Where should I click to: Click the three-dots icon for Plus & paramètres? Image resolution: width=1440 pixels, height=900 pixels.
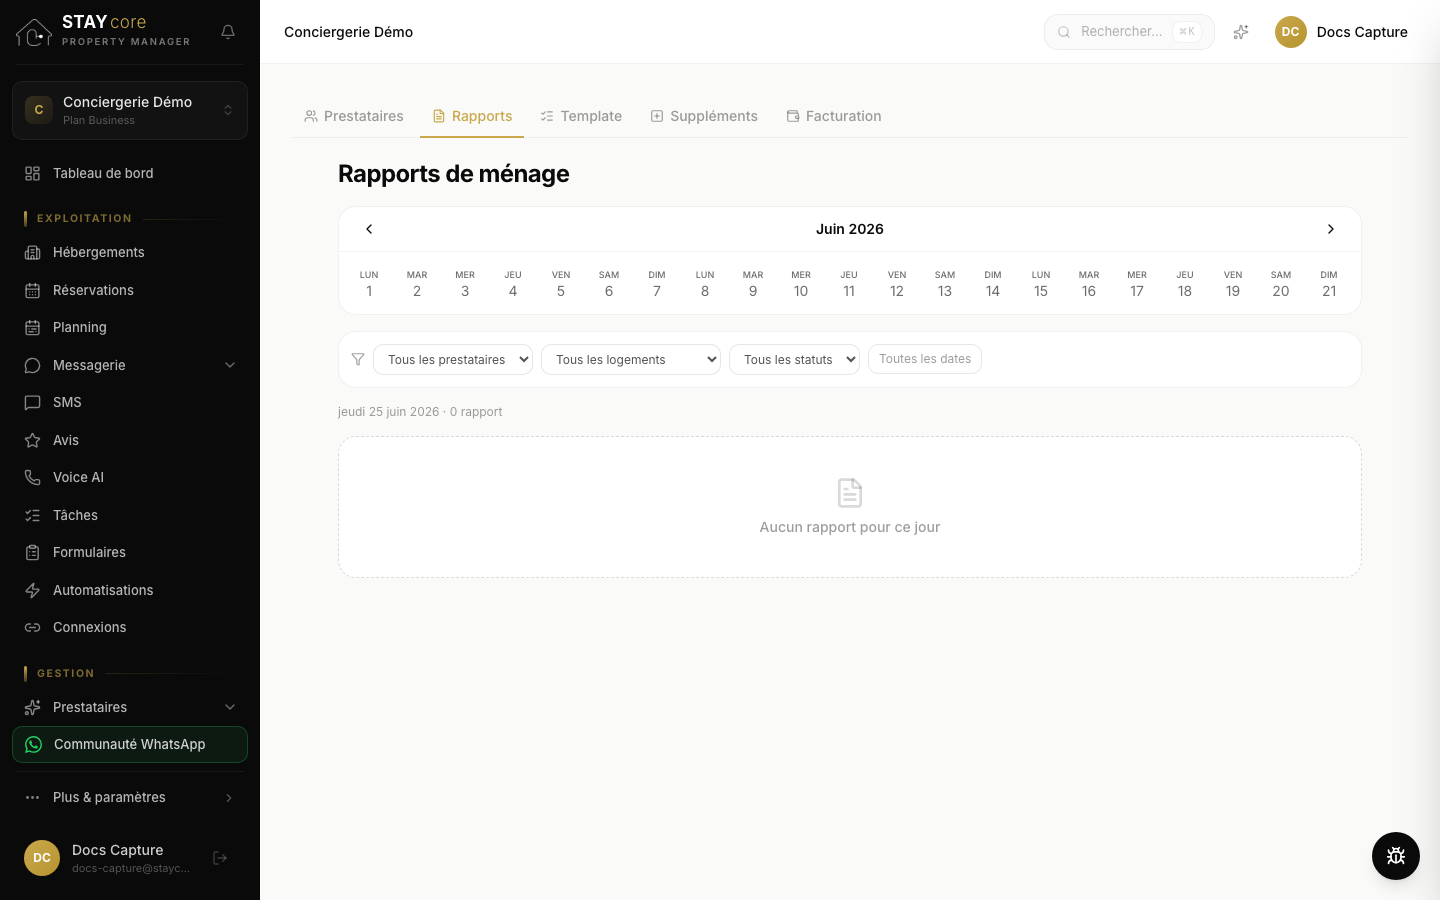tap(33, 797)
